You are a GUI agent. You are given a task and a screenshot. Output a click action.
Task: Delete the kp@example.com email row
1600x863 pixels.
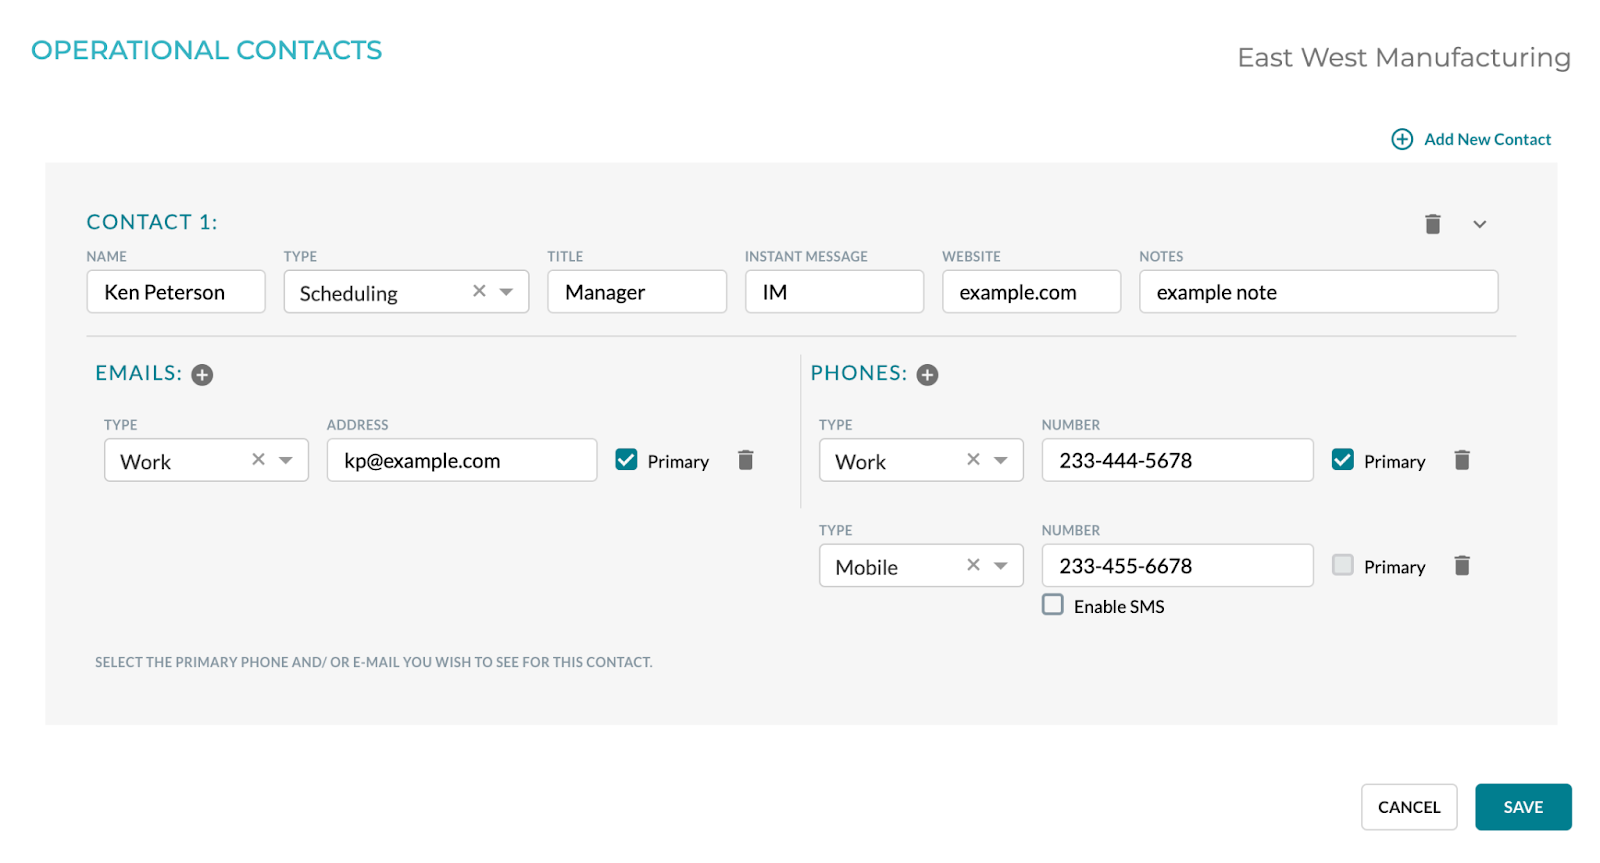(x=745, y=460)
